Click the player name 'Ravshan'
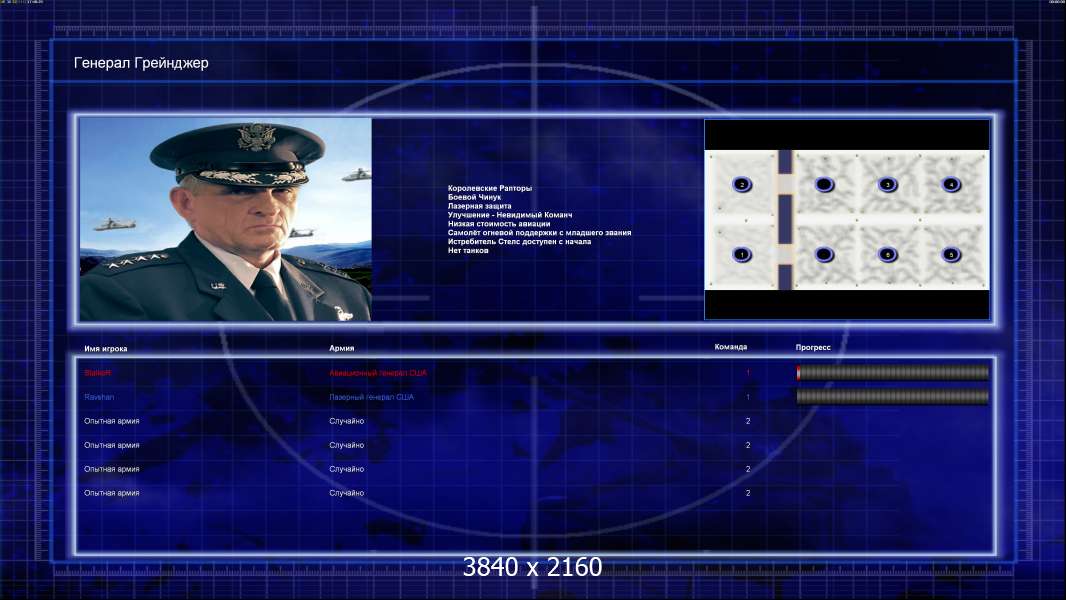Screen dimensions: 1066x600 point(99,397)
